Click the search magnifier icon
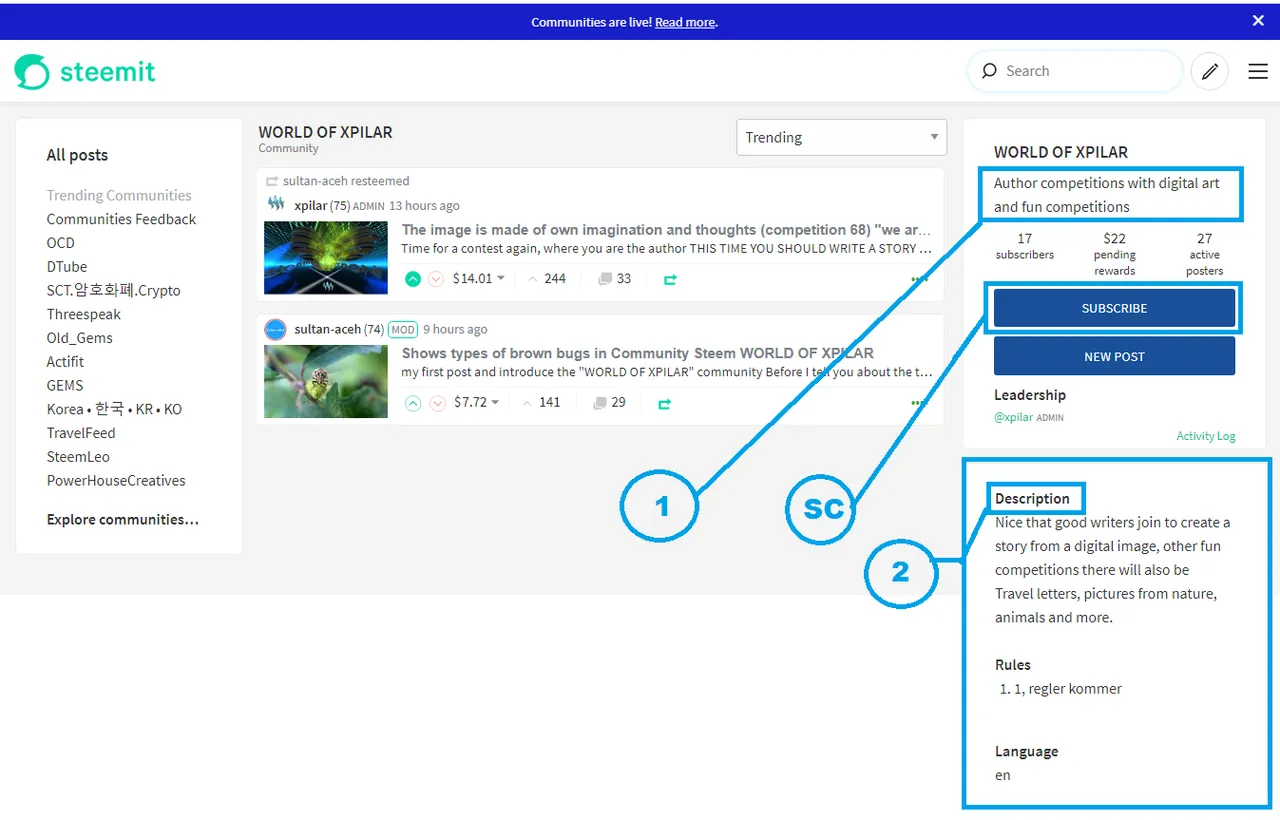Image resolution: width=1280 pixels, height=820 pixels. [x=989, y=71]
